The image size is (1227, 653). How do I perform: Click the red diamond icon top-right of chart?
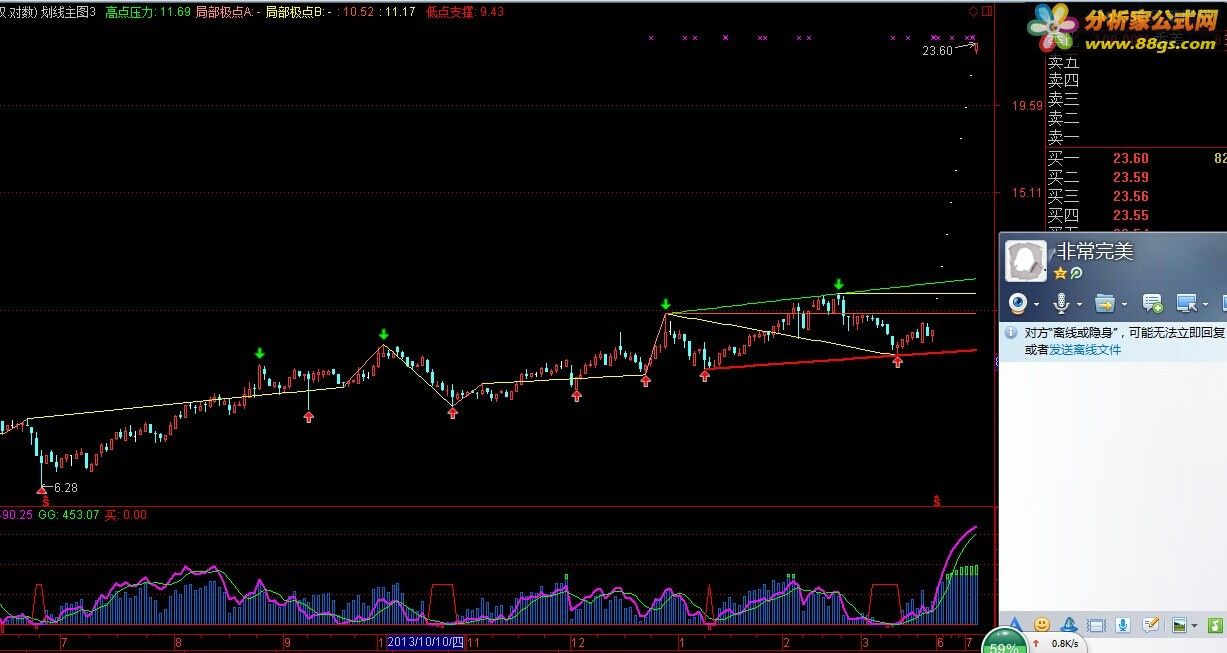coord(973,11)
